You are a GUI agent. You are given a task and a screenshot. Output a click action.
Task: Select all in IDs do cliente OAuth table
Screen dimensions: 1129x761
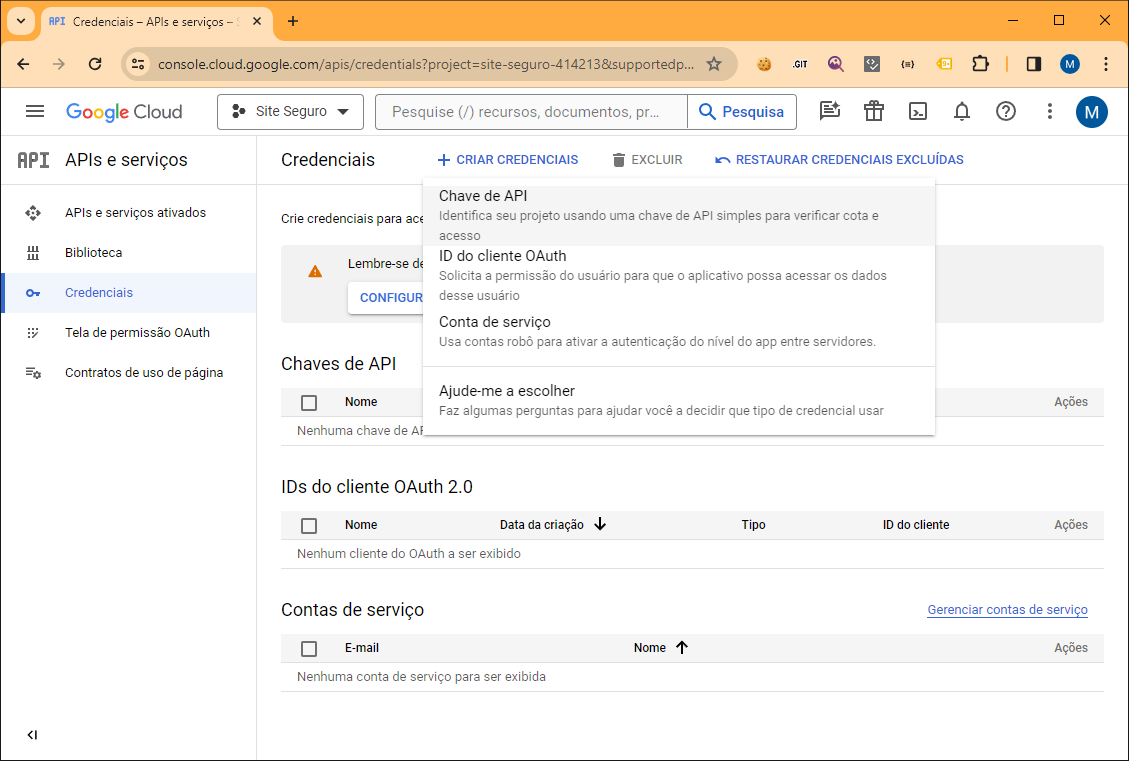point(309,526)
